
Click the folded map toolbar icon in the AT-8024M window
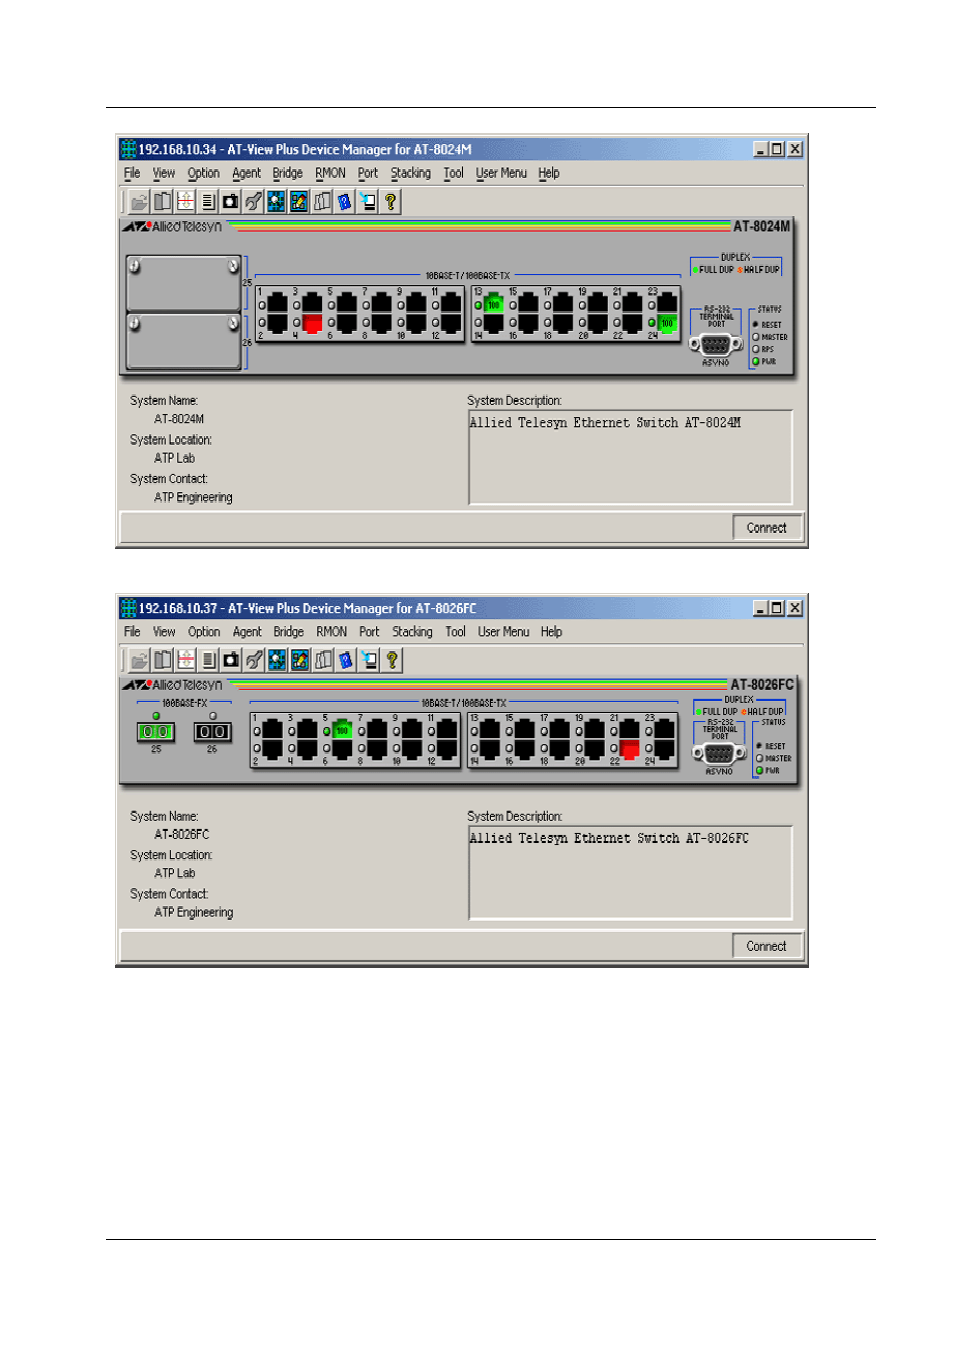tap(322, 202)
